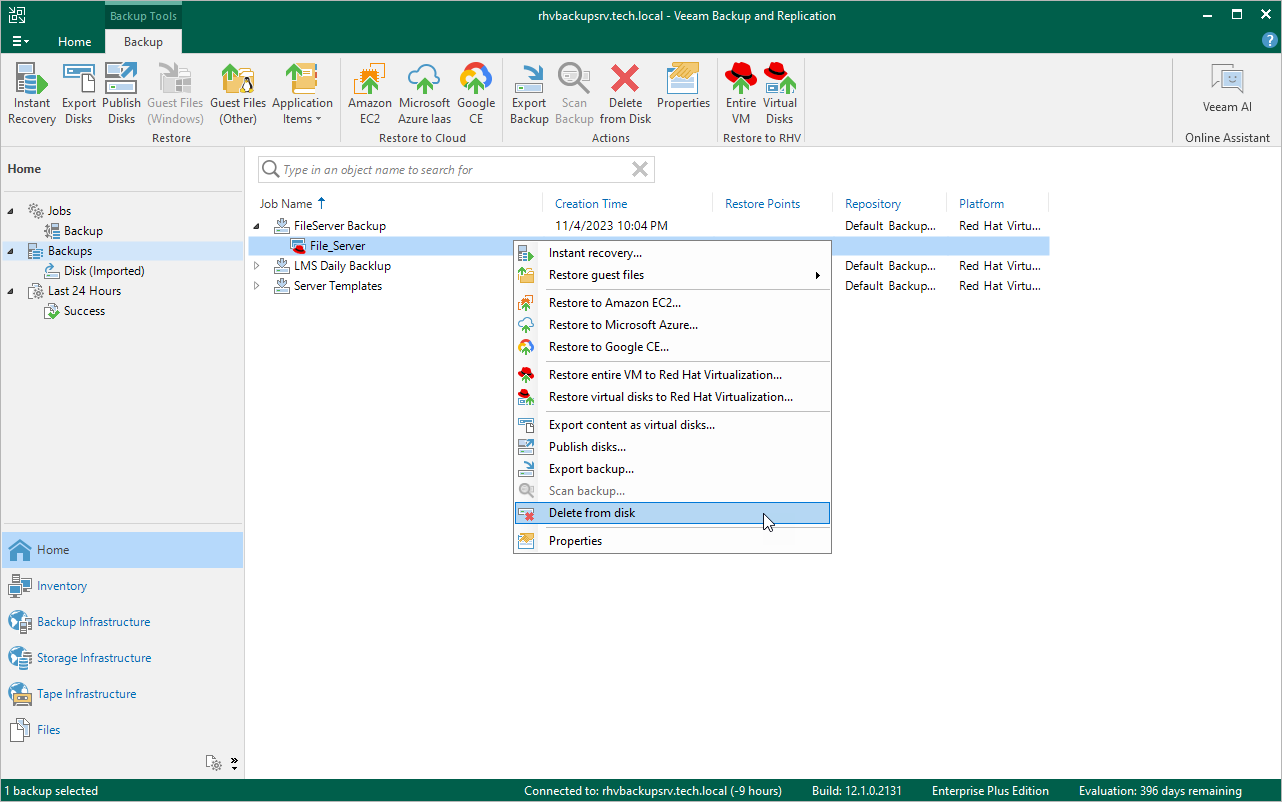The width and height of the screenshot is (1282, 802).
Task: Select Last 24 Hours tree node
Action: [84, 291]
